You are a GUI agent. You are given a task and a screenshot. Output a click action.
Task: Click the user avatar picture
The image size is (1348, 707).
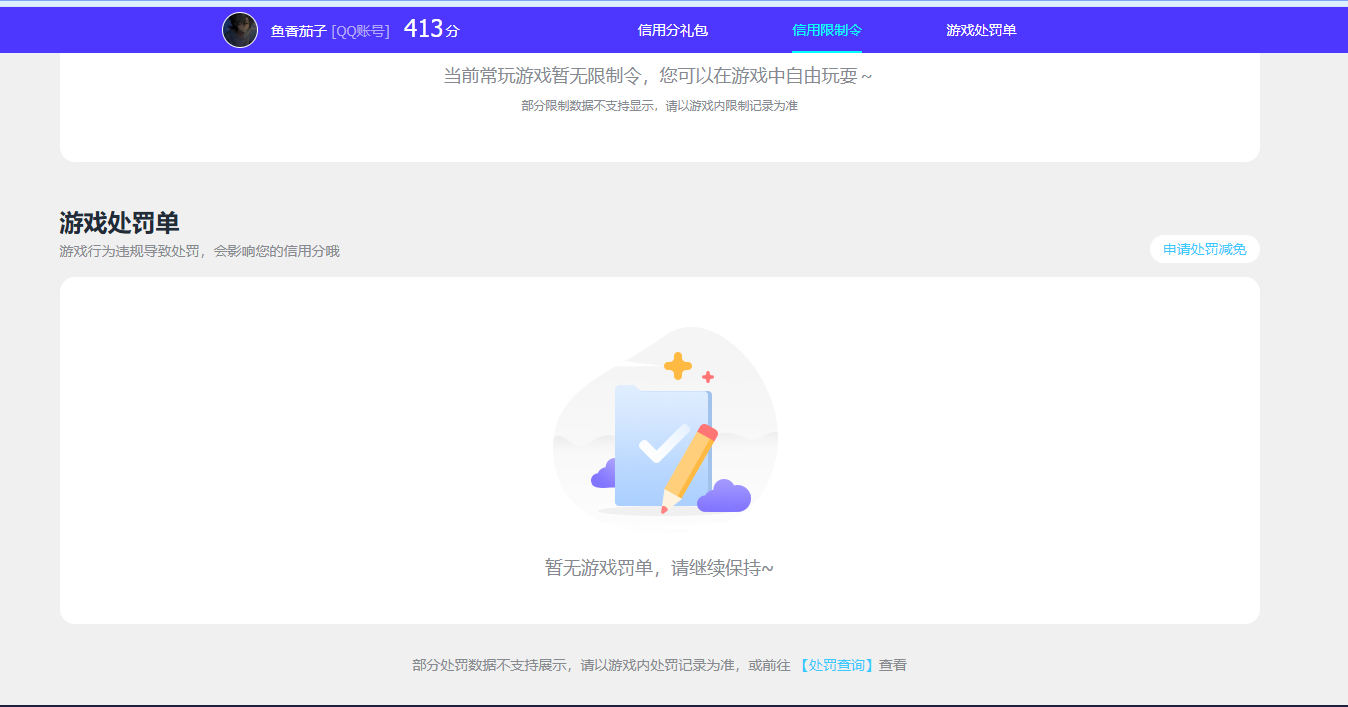[240, 30]
